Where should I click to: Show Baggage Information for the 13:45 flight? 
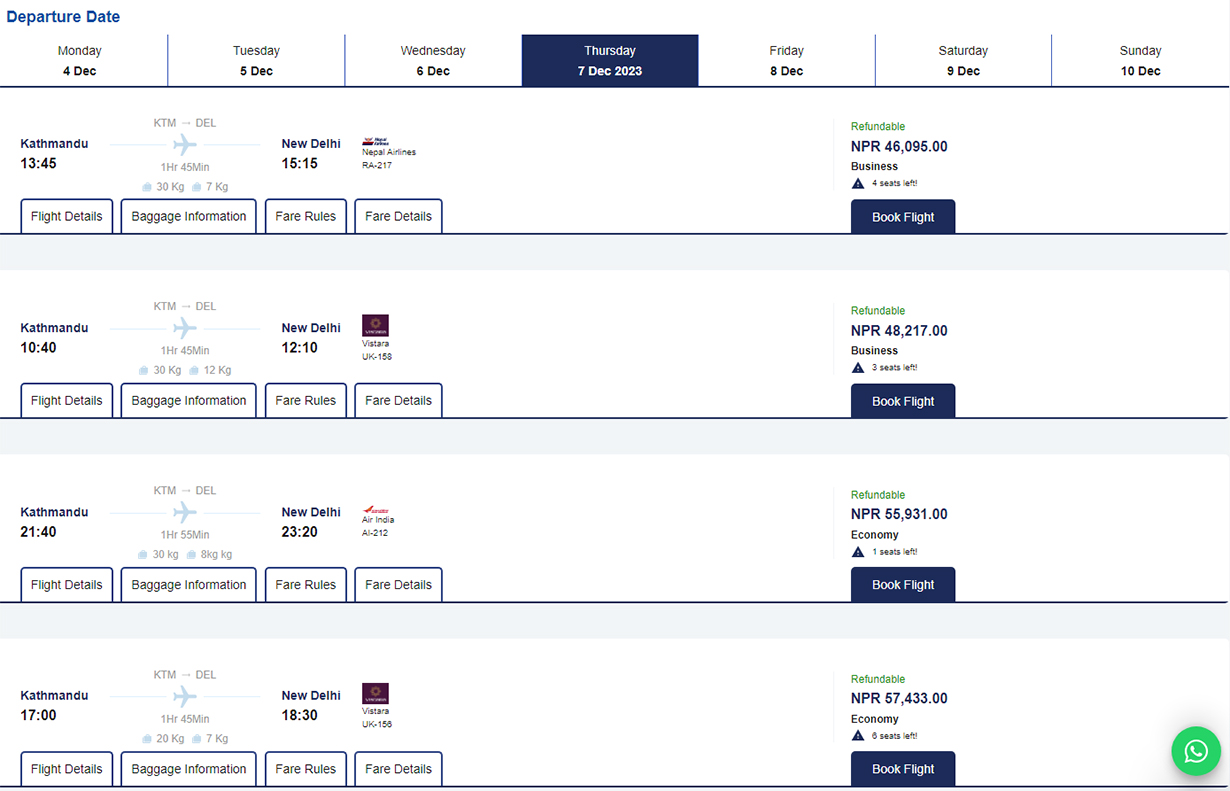(x=189, y=217)
